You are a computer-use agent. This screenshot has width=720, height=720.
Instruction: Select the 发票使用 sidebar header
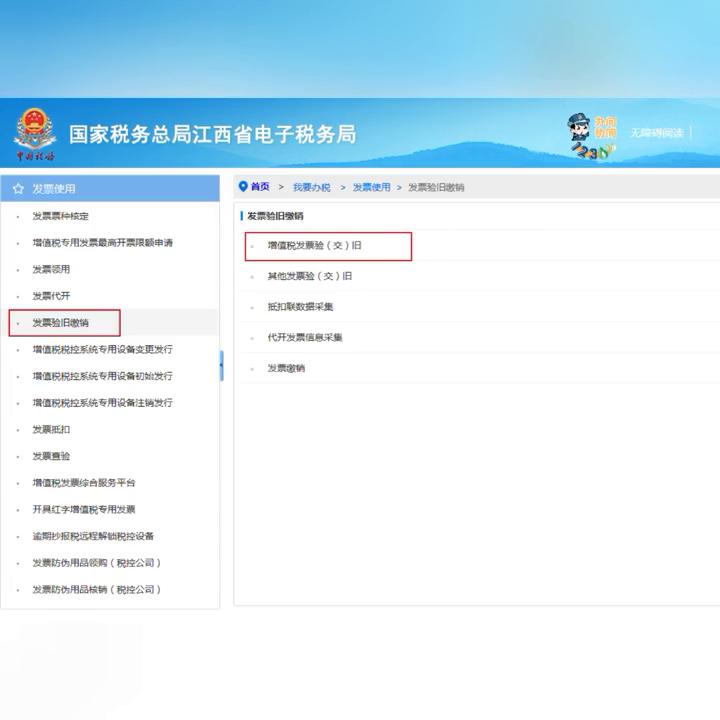(110, 189)
